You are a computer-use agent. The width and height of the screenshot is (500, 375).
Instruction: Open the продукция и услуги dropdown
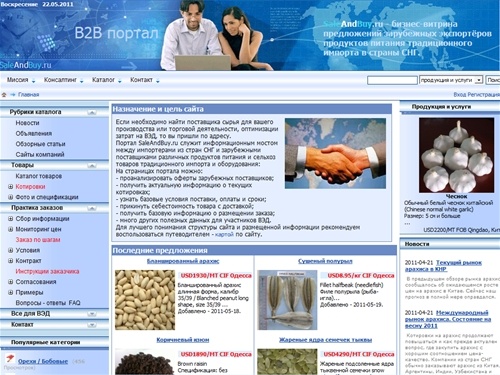click(451, 80)
